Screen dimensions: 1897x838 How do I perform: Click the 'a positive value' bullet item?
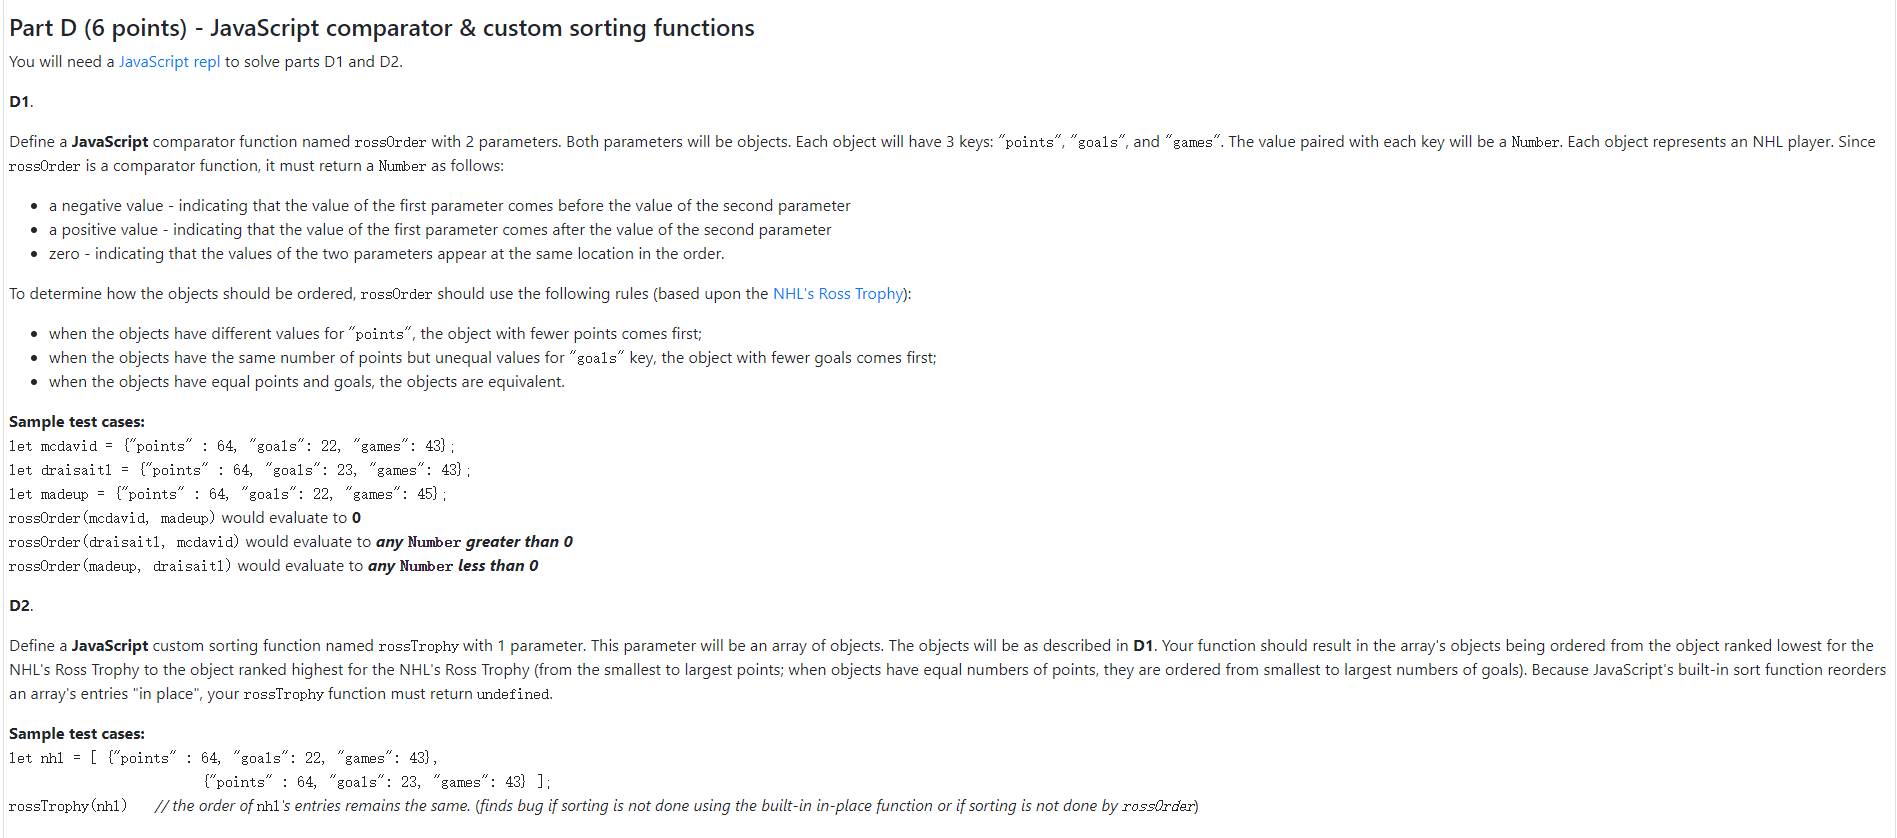point(440,230)
